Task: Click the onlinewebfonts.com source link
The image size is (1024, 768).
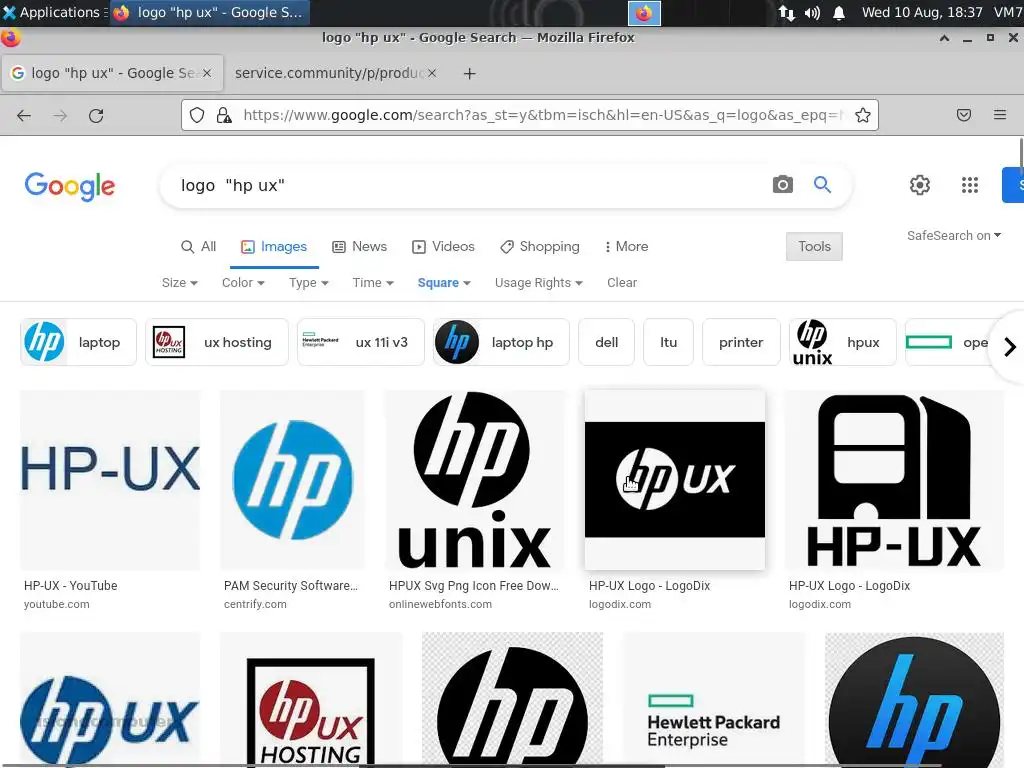Action: click(x=440, y=605)
